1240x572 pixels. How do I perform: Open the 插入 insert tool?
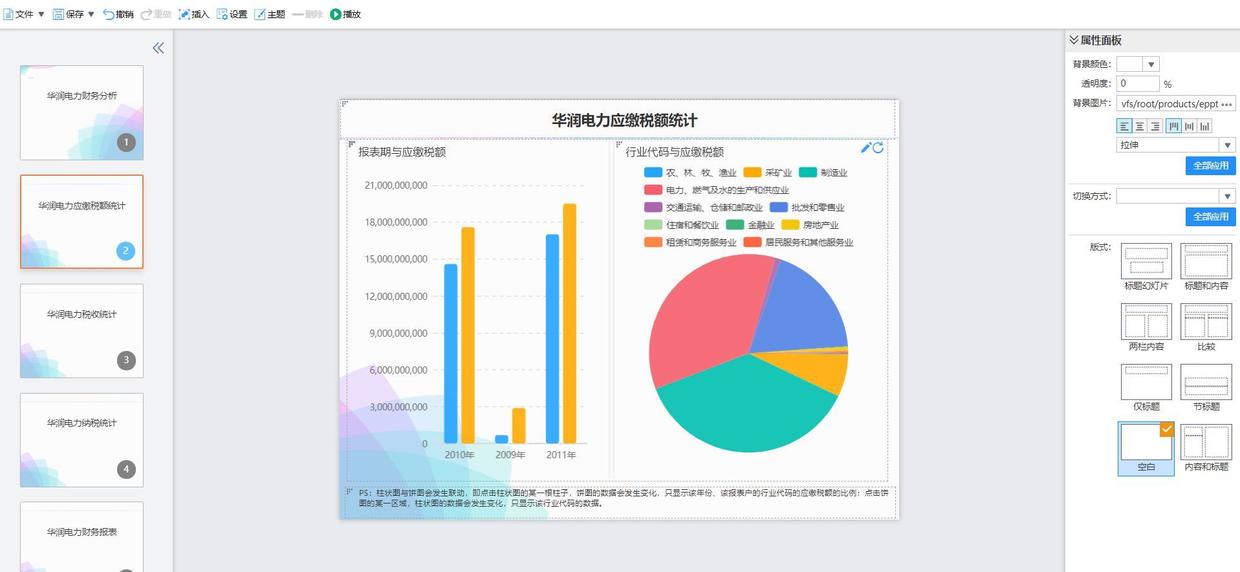pos(184,14)
